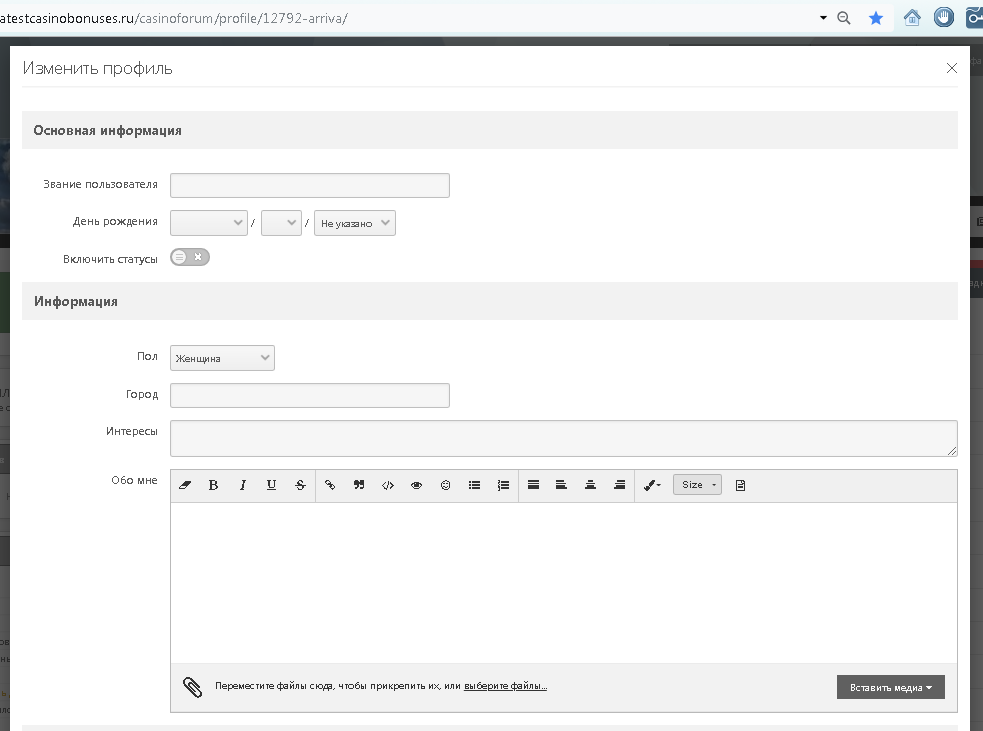
Task: Open the emoticon picker
Action: (446, 485)
